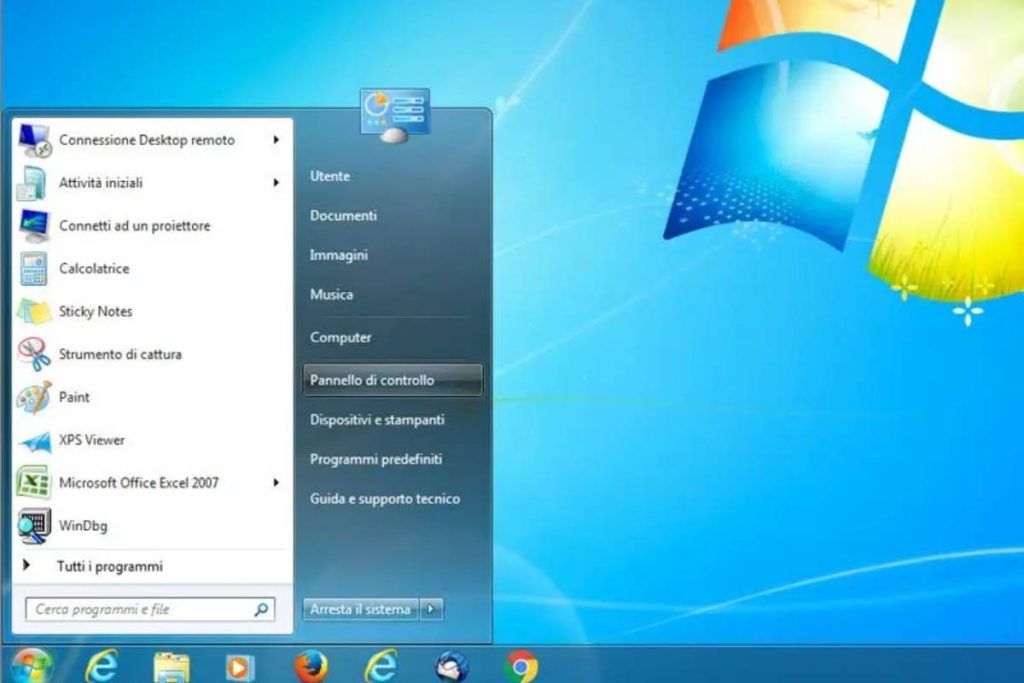This screenshot has height=683, width=1024.
Task: Open Computer from the Start menu
Action: [341, 338]
